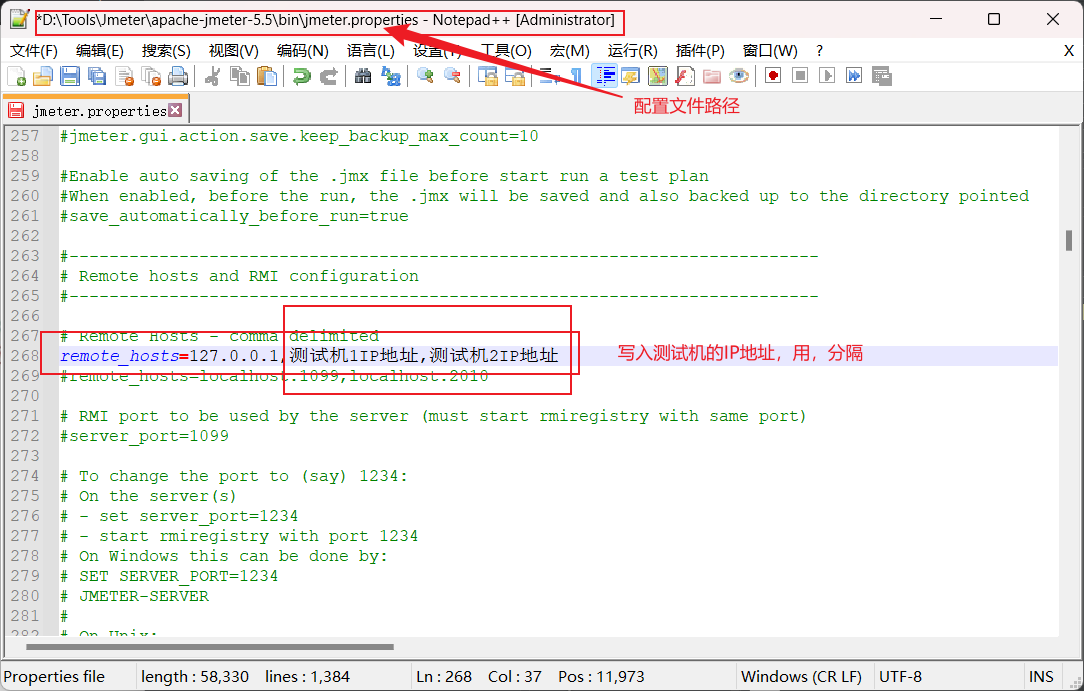The image size is (1084, 691).
Task: Toggle Synchronize Vertical Scrolling icon
Action: 487,76
